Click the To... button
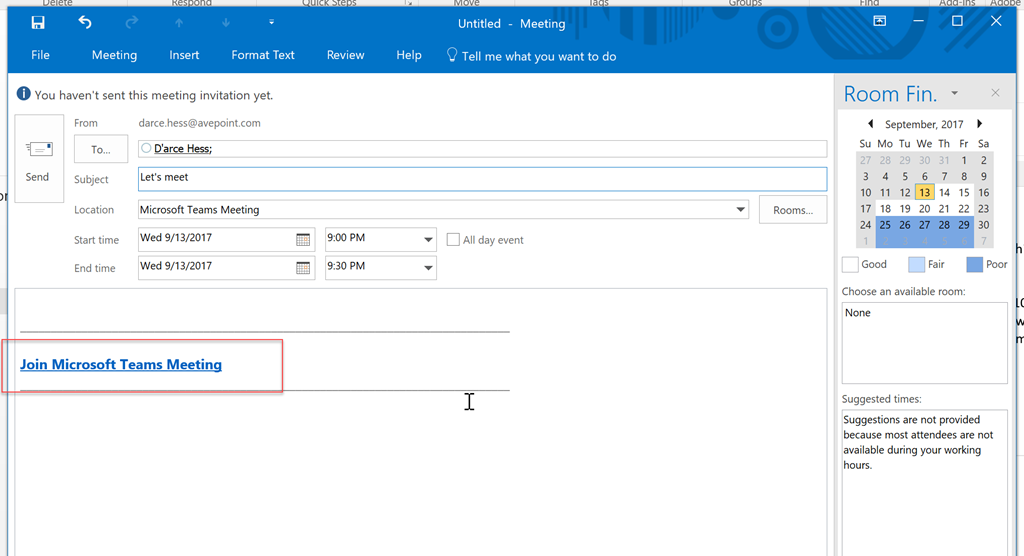Viewport: 1024px width, 556px height. pyautogui.click(x=101, y=149)
